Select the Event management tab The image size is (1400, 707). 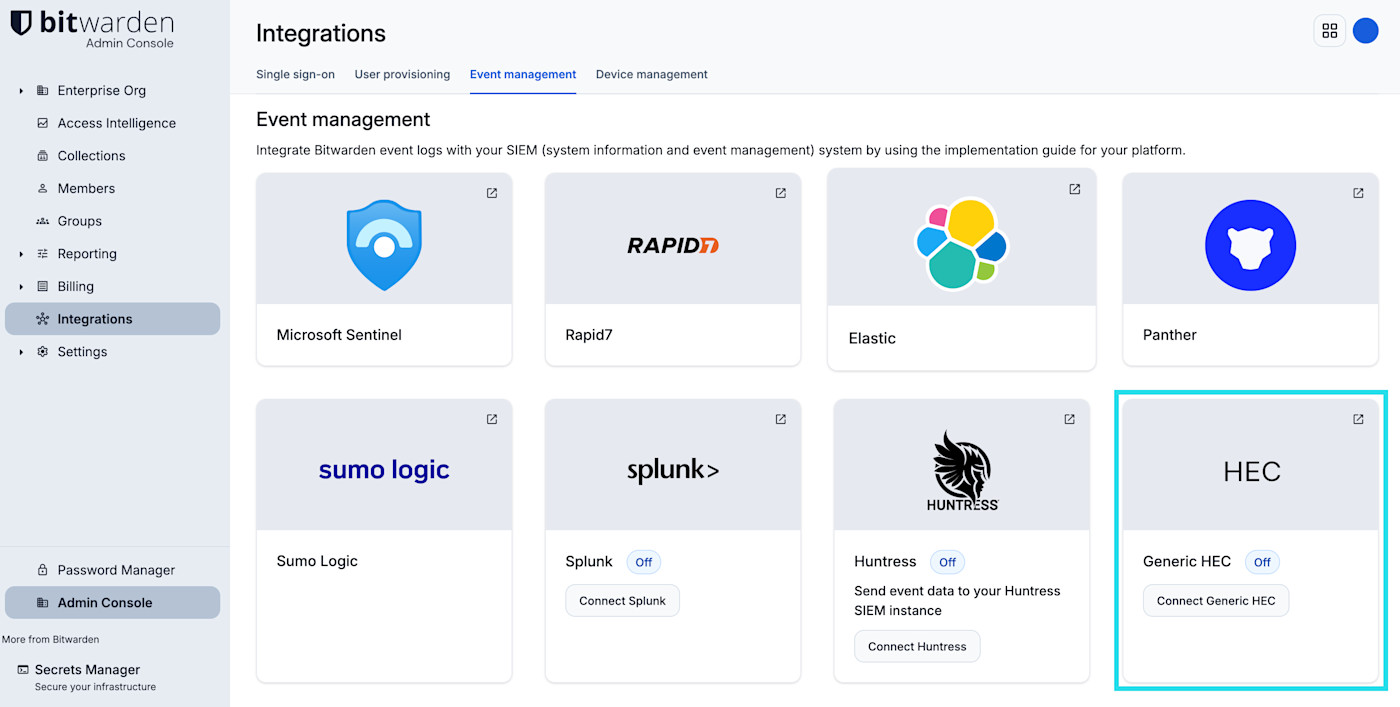pyautogui.click(x=523, y=74)
